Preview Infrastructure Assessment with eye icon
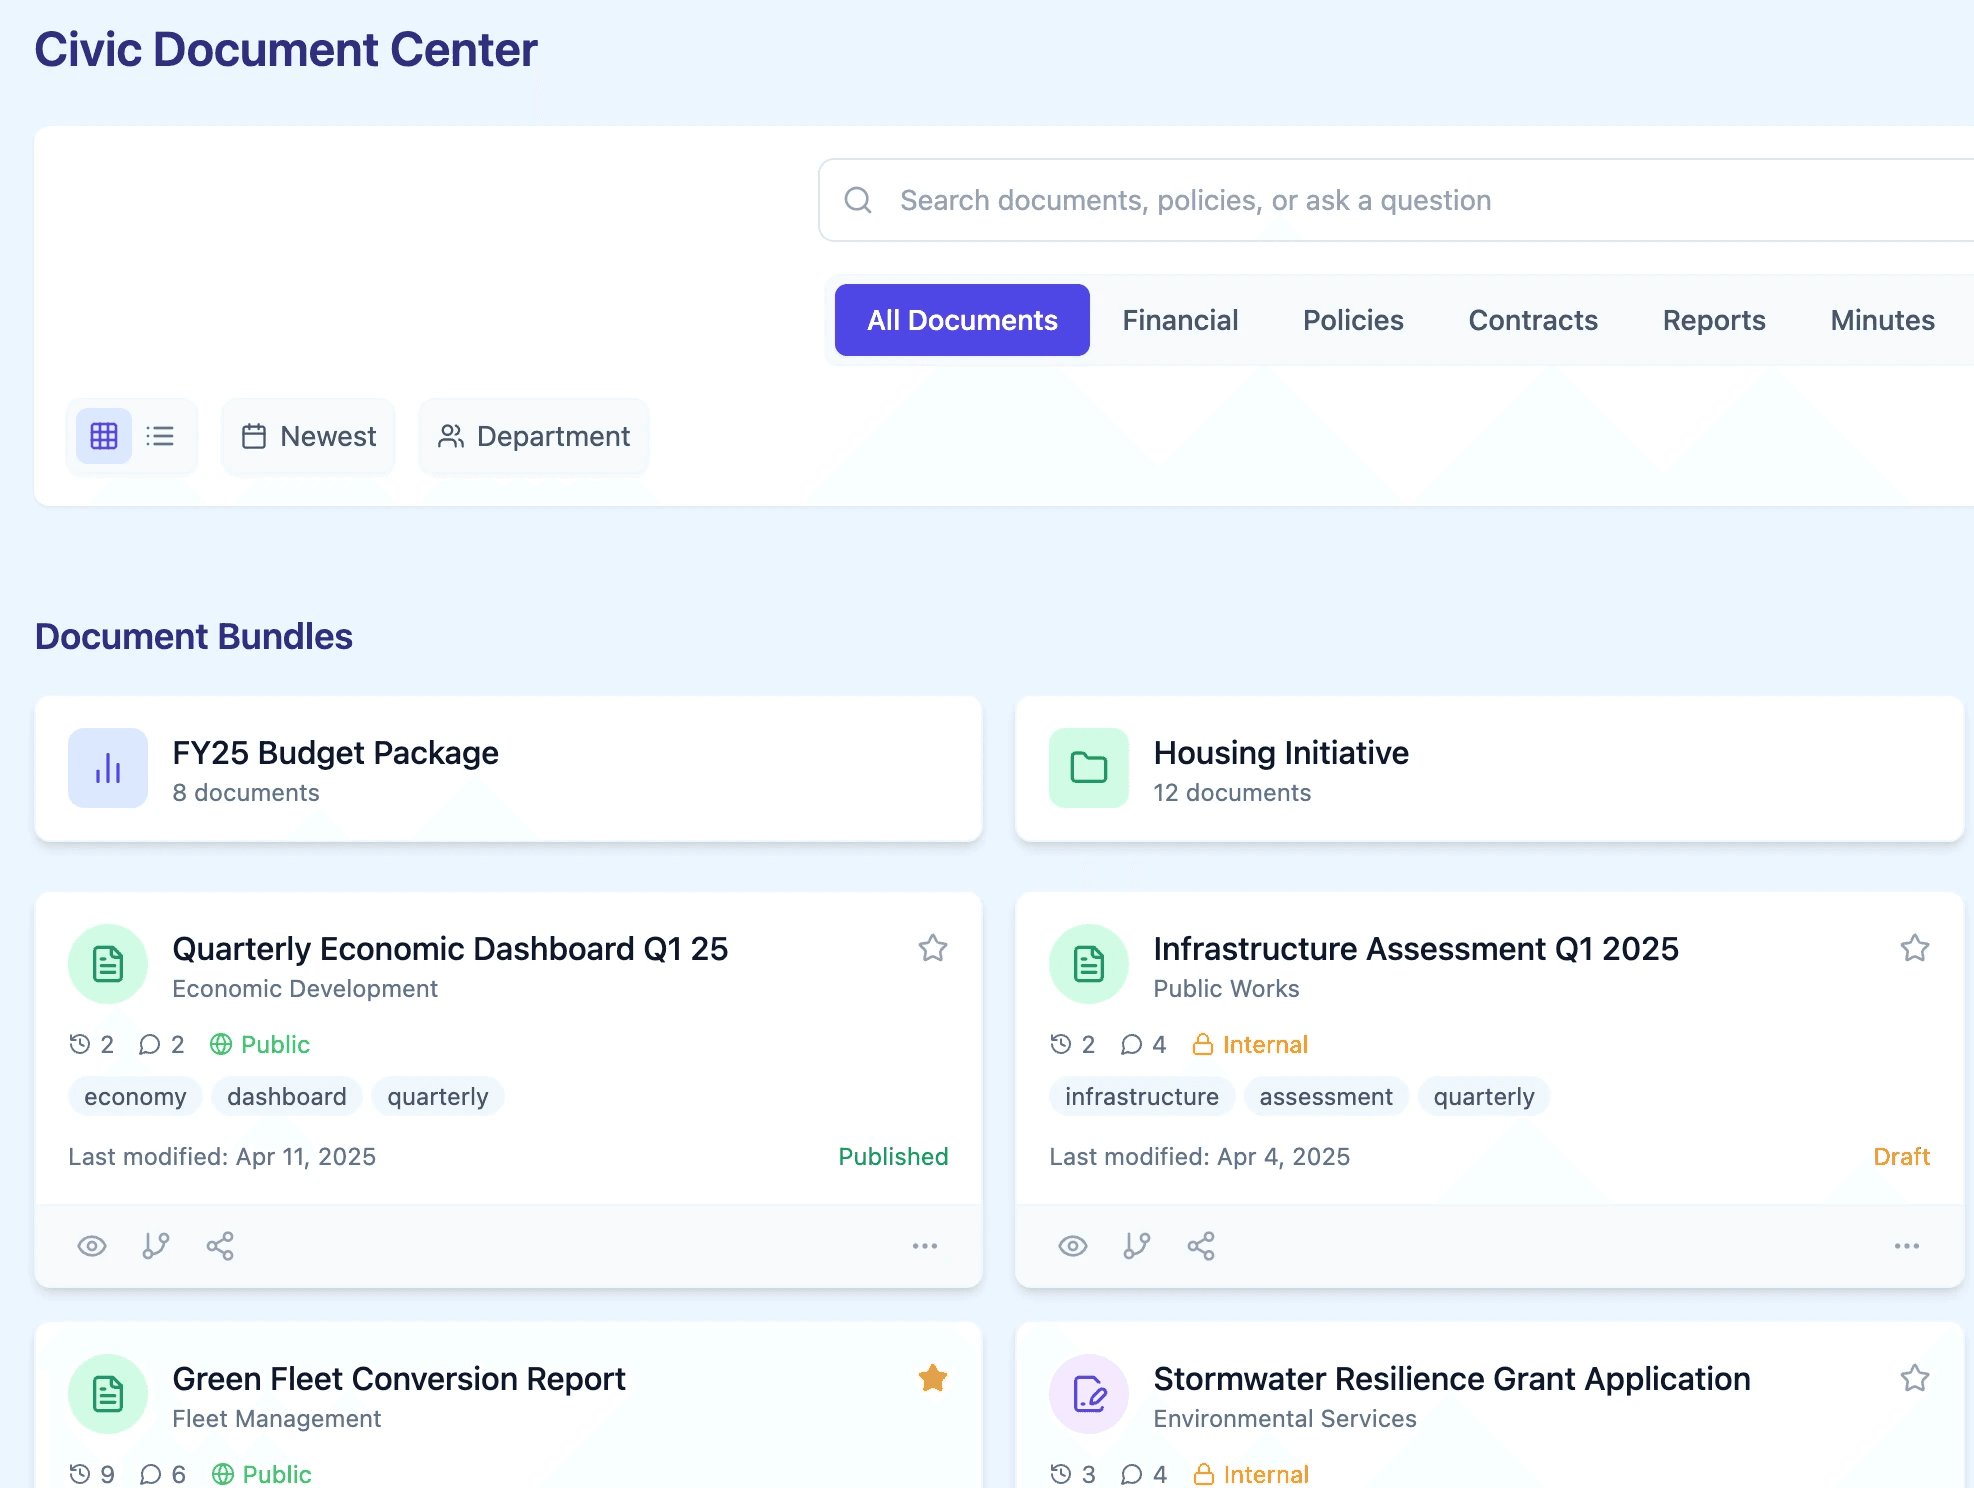Image resolution: width=1974 pixels, height=1488 pixels. pyautogui.click(x=1073, y=1246)
